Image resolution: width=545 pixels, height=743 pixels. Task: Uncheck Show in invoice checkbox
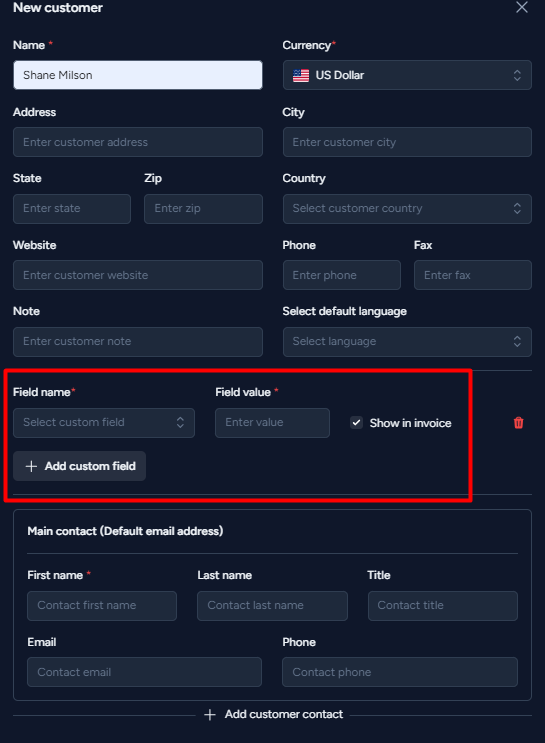point(356,422)
